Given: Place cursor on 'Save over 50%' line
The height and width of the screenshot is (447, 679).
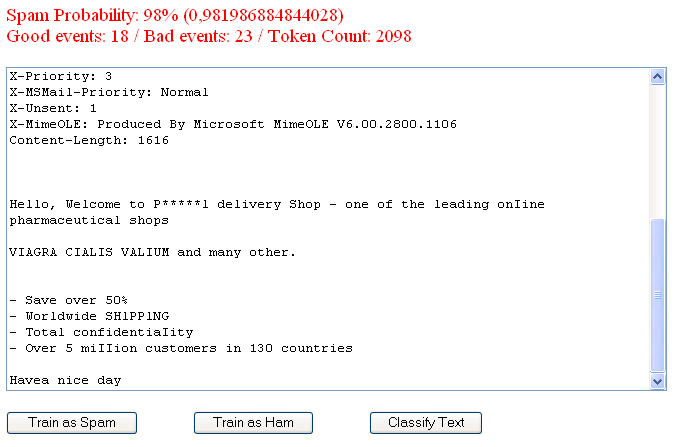Looking at the screenshot, I should (68, 300).
